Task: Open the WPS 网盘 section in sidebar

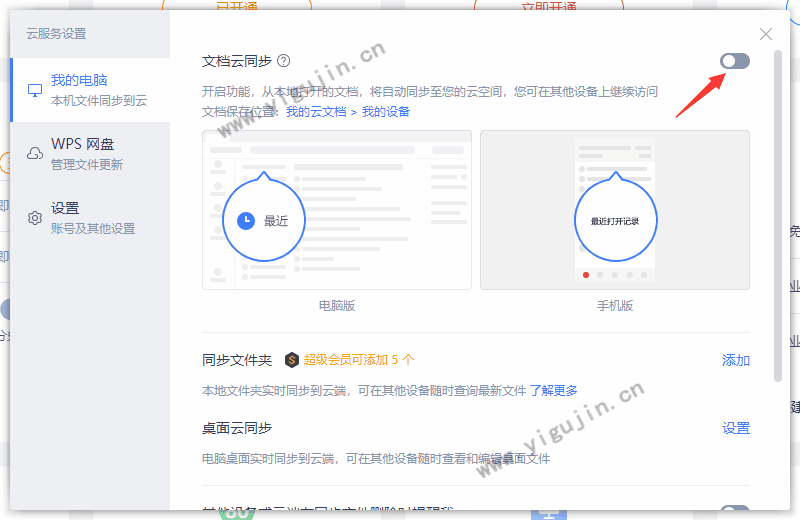Action: point(83,144)
